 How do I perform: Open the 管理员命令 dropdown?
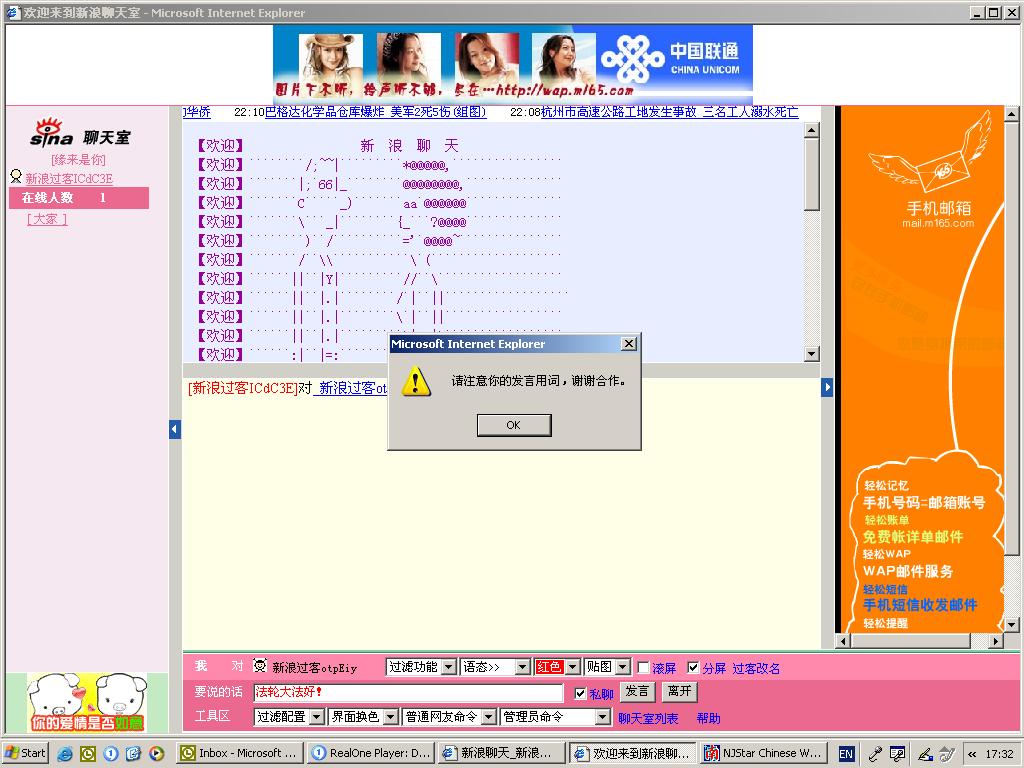(555, 717)
